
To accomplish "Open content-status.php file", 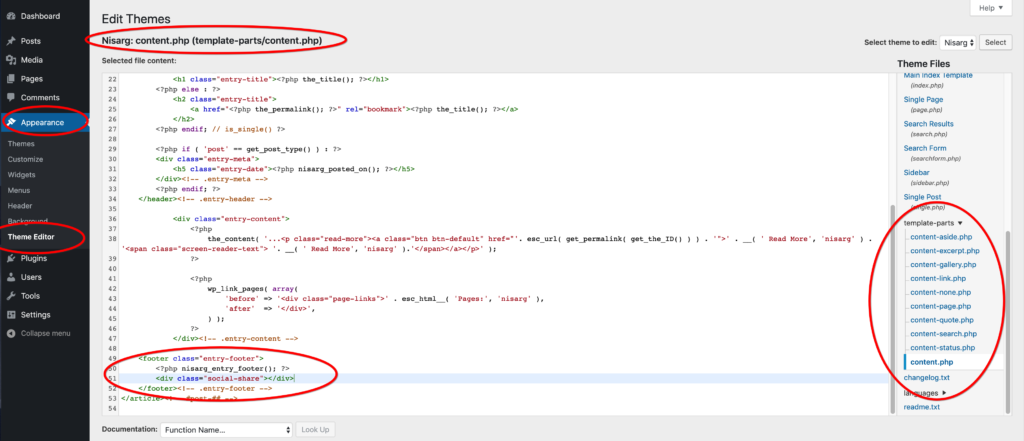I will click(x=942, y=348).
